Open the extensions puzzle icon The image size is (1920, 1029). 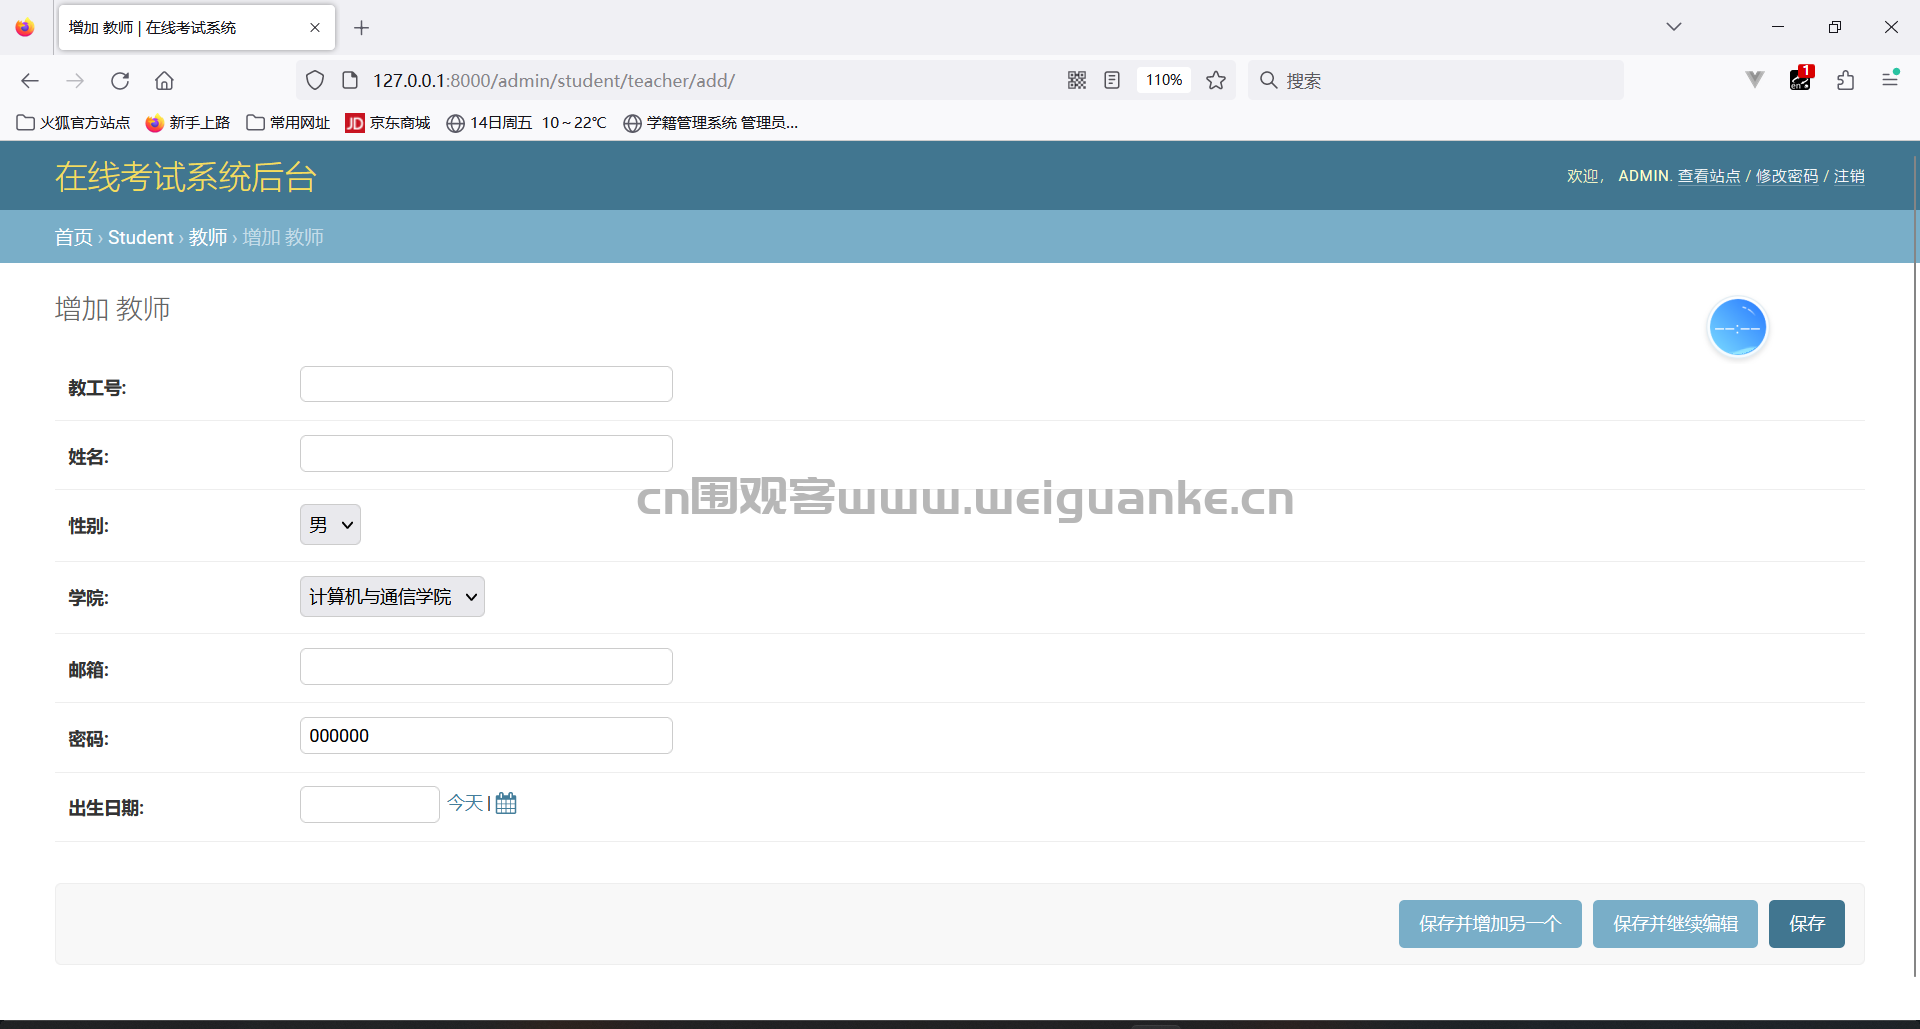[1846, 80]
